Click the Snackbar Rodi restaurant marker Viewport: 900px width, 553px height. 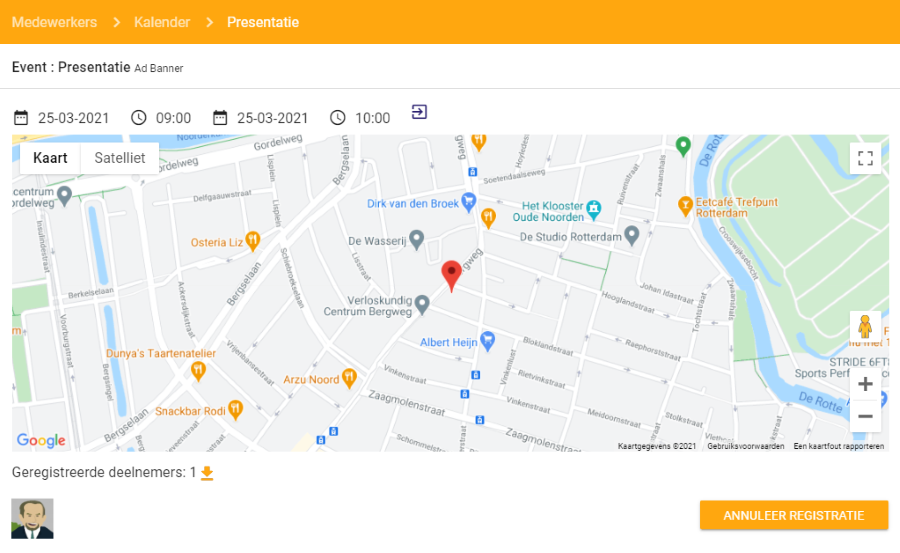coord(235,410)
